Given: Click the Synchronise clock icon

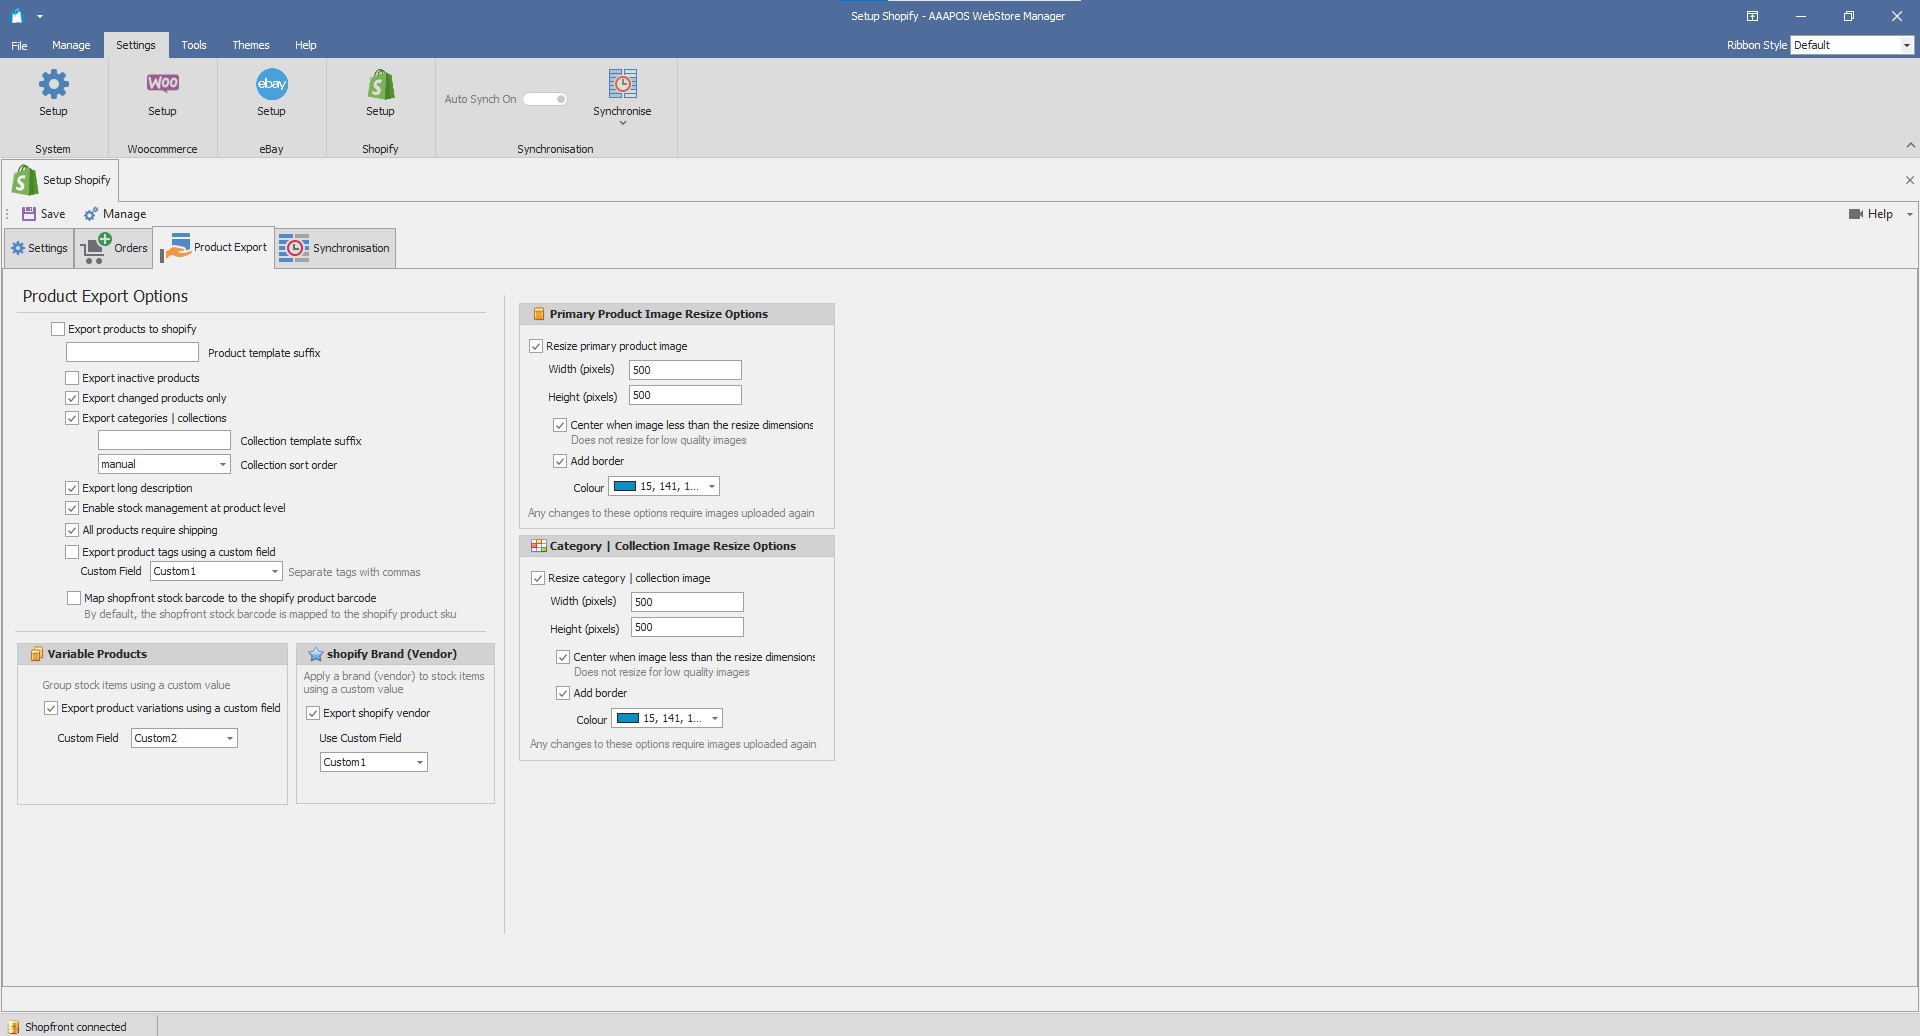Looking at the screenshot, I should 622,85.
